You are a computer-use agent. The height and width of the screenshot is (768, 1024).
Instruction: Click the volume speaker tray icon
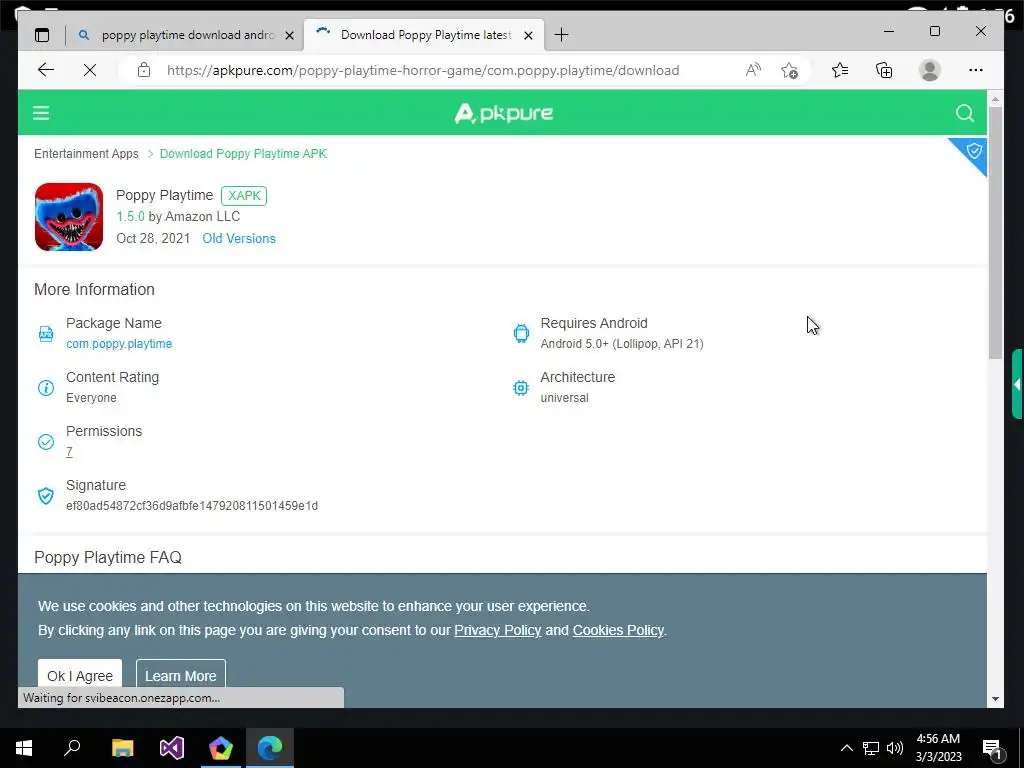pos(895,748)
